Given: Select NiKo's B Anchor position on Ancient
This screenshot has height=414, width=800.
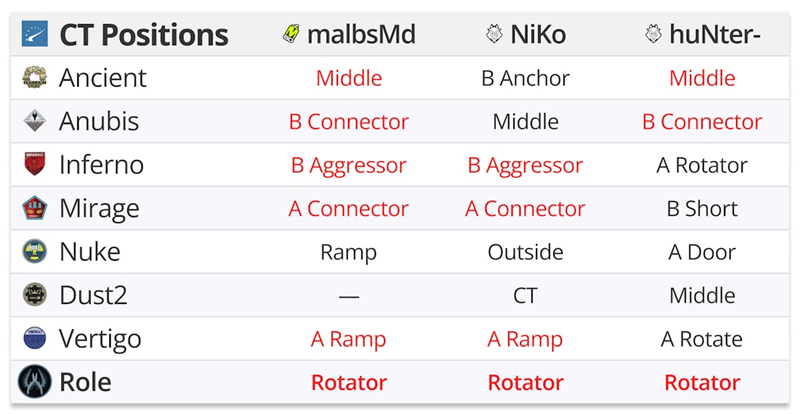Looking at the screenshot, I should (x=525, y=78).
